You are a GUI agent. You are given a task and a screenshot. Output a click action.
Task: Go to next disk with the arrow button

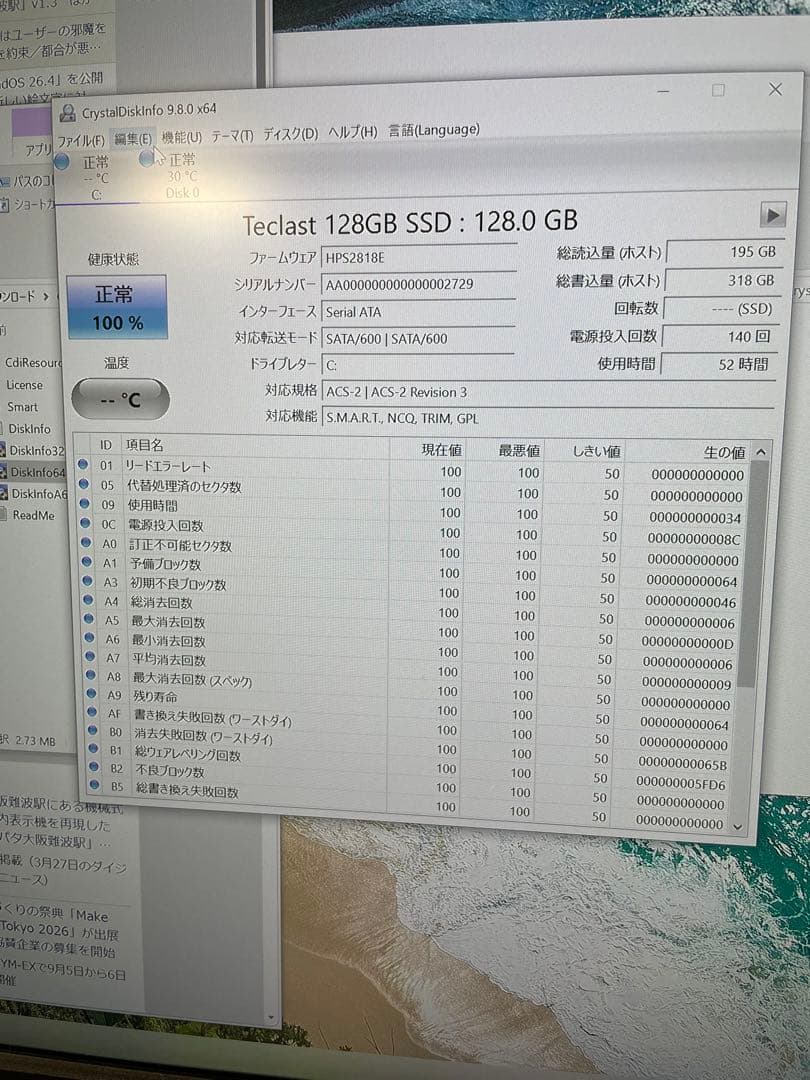click(x=773, y=215)
